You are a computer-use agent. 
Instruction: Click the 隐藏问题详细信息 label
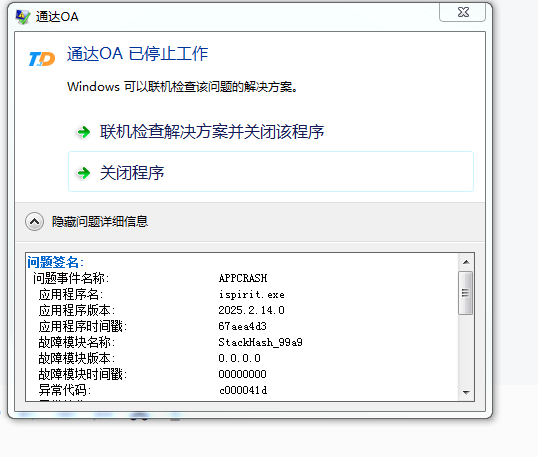coord(100,222)
